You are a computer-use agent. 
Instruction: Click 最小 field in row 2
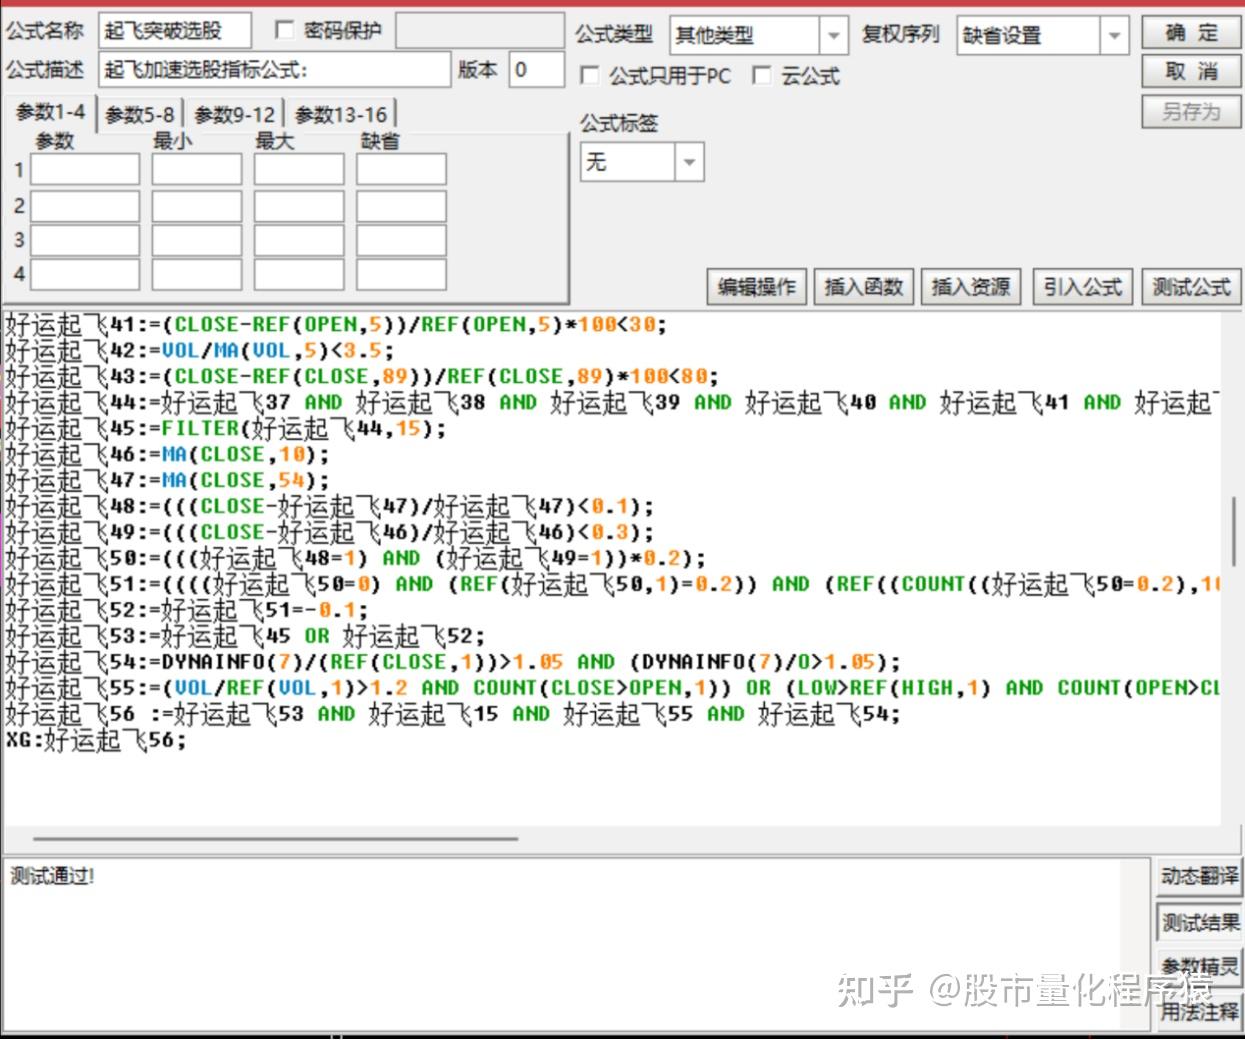[197, 205]
